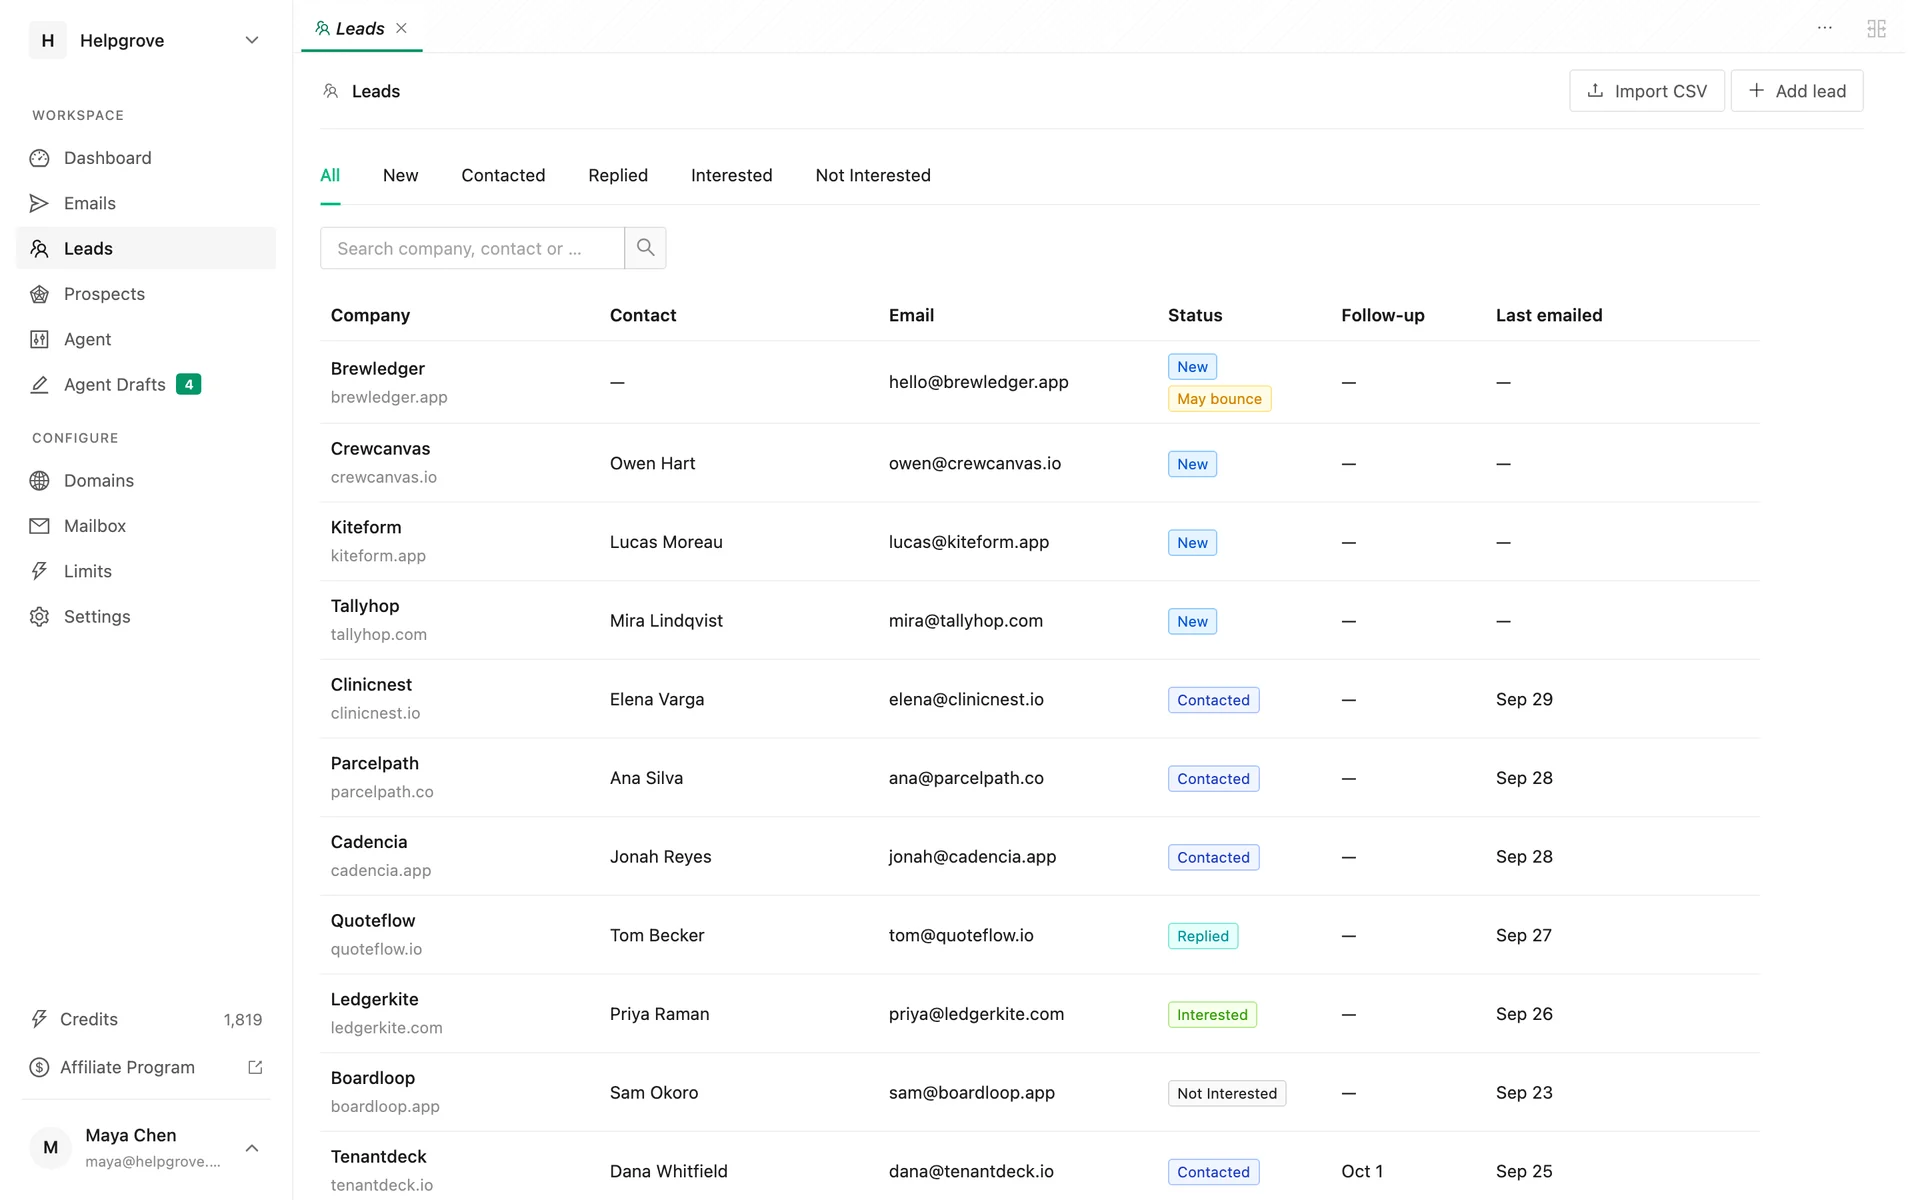Open the Brewledger company row
Viewport: 1920px width, 1200px height.
[1040, 382]
